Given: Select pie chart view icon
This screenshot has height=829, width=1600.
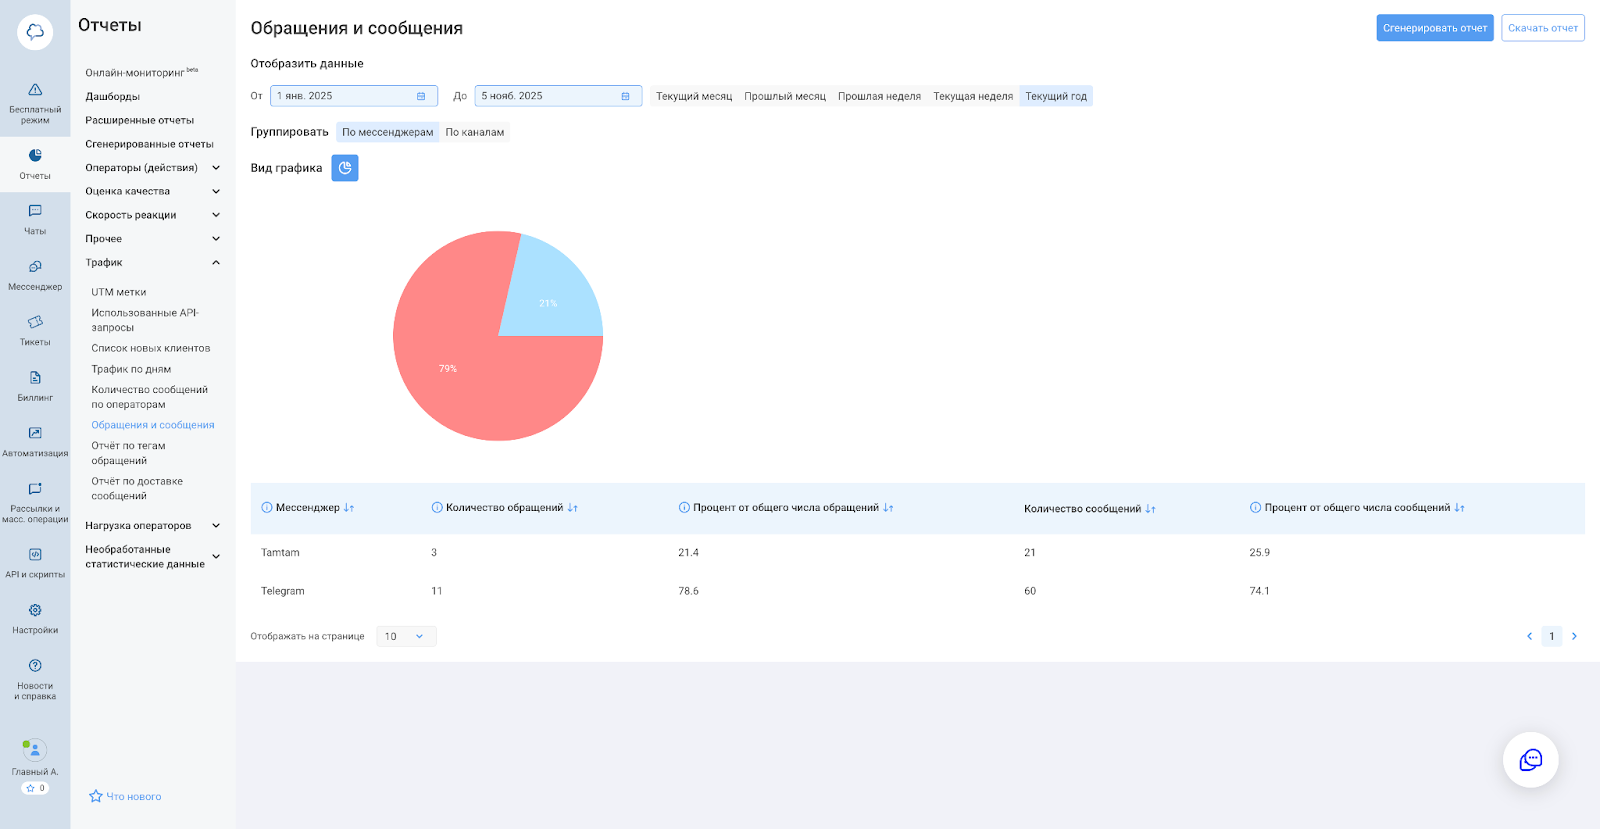Looking at the screenshot, I should (345, 168).
